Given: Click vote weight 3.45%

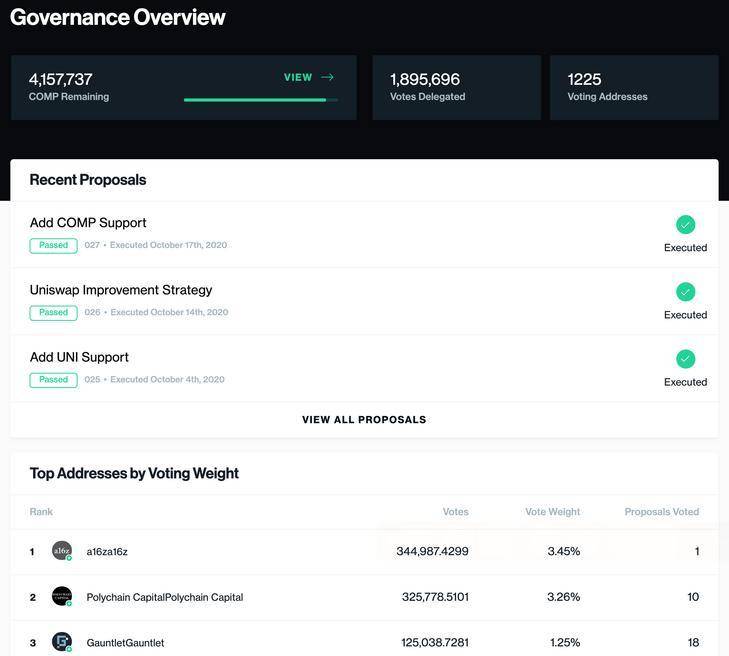Looking at the screenshot, I should (x=563, y=551).
